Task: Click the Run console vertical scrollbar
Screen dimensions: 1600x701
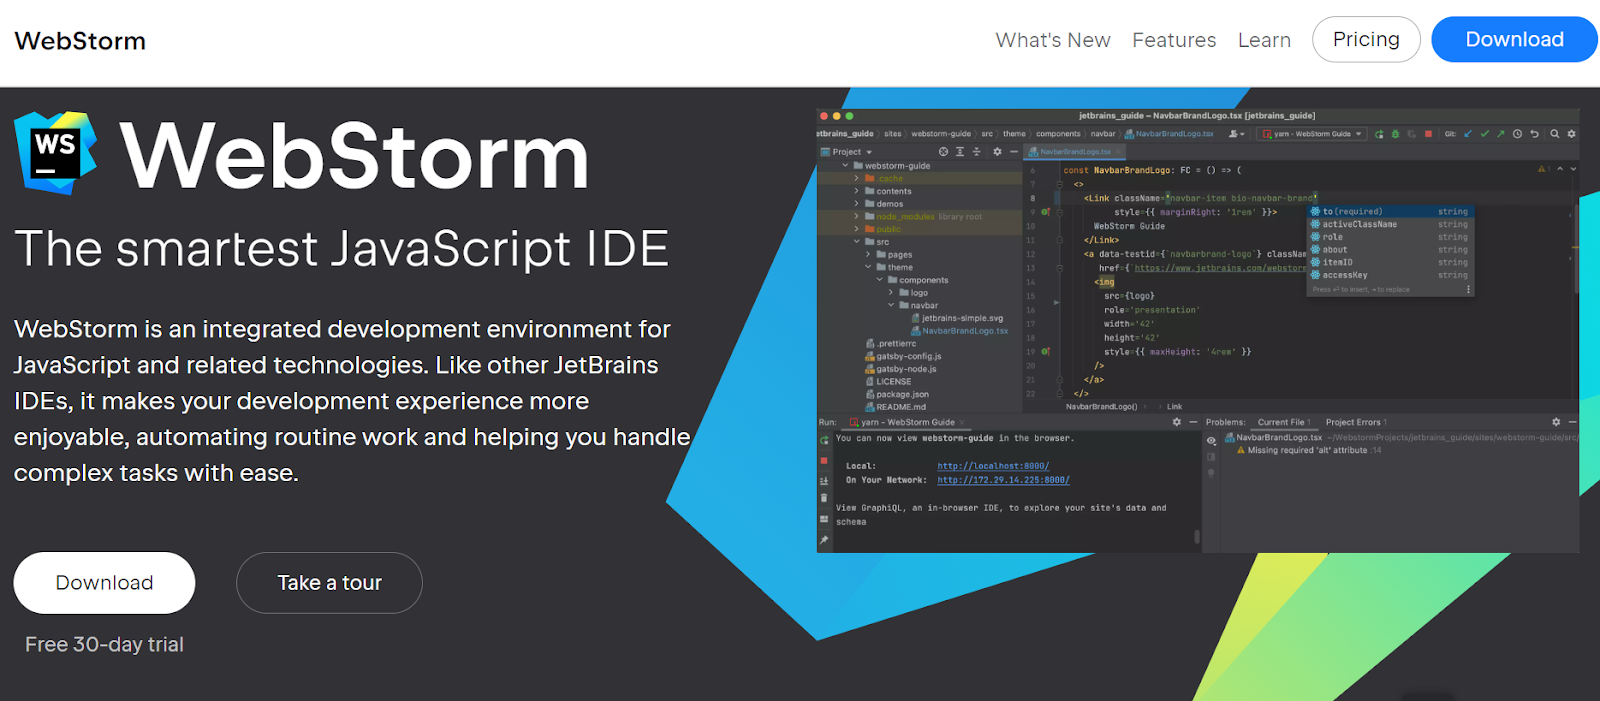Action: click(1197, 537)
